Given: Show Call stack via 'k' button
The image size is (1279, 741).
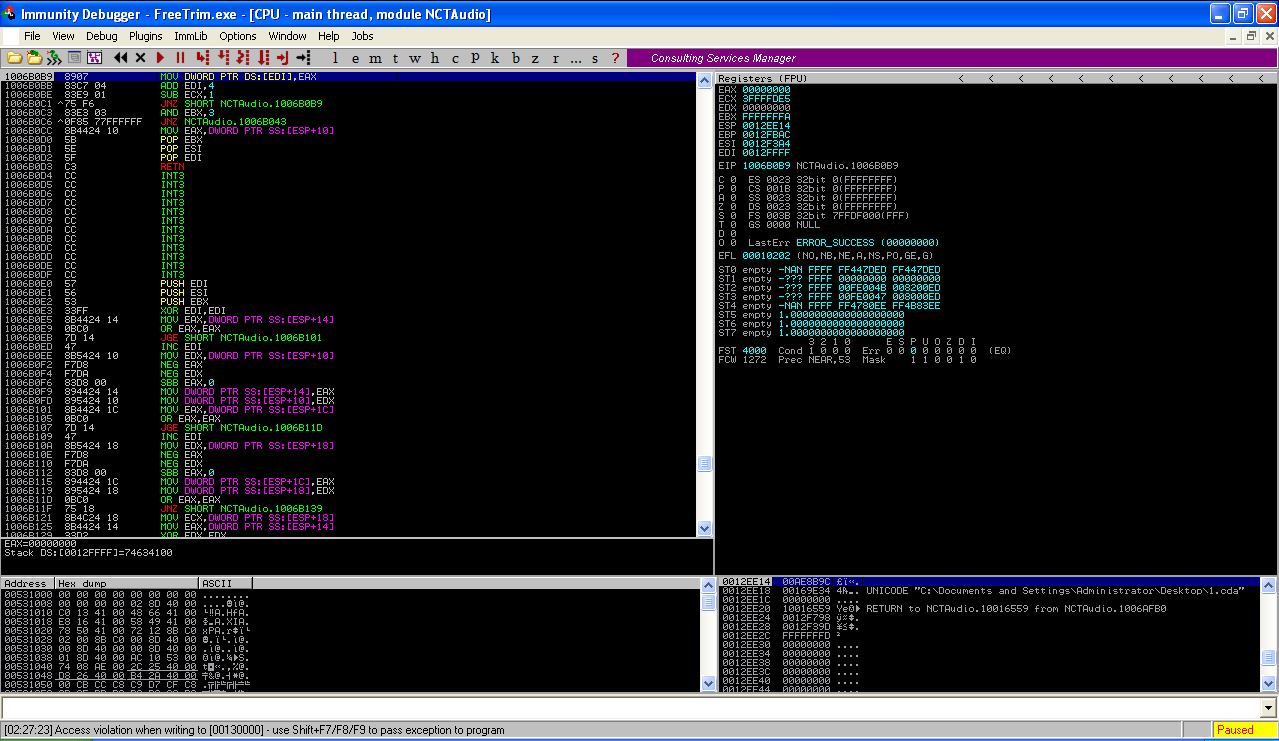Looking at the screenshot, I should (x=495, y=58).
